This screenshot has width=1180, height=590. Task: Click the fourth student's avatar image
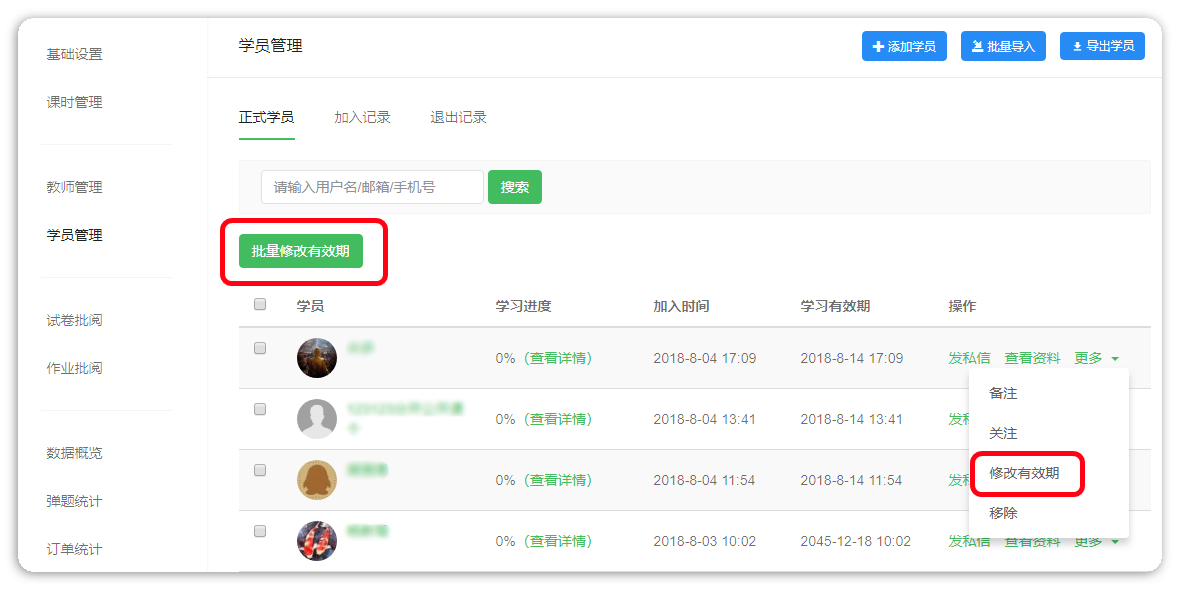(317, 541)
